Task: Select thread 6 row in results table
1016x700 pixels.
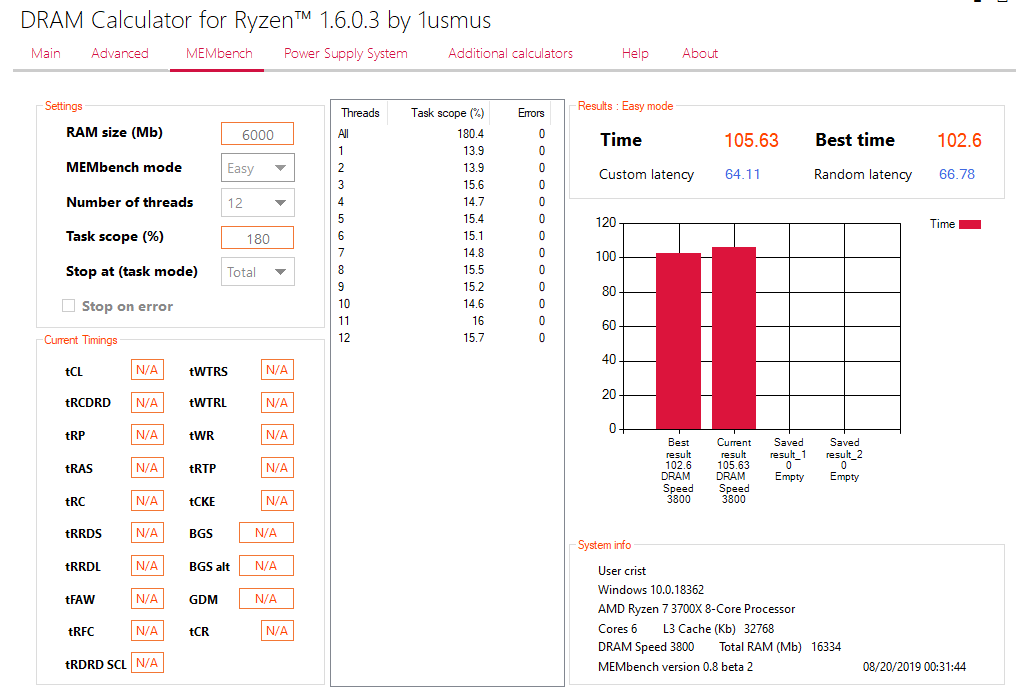Action: click(x=441, y=236)
